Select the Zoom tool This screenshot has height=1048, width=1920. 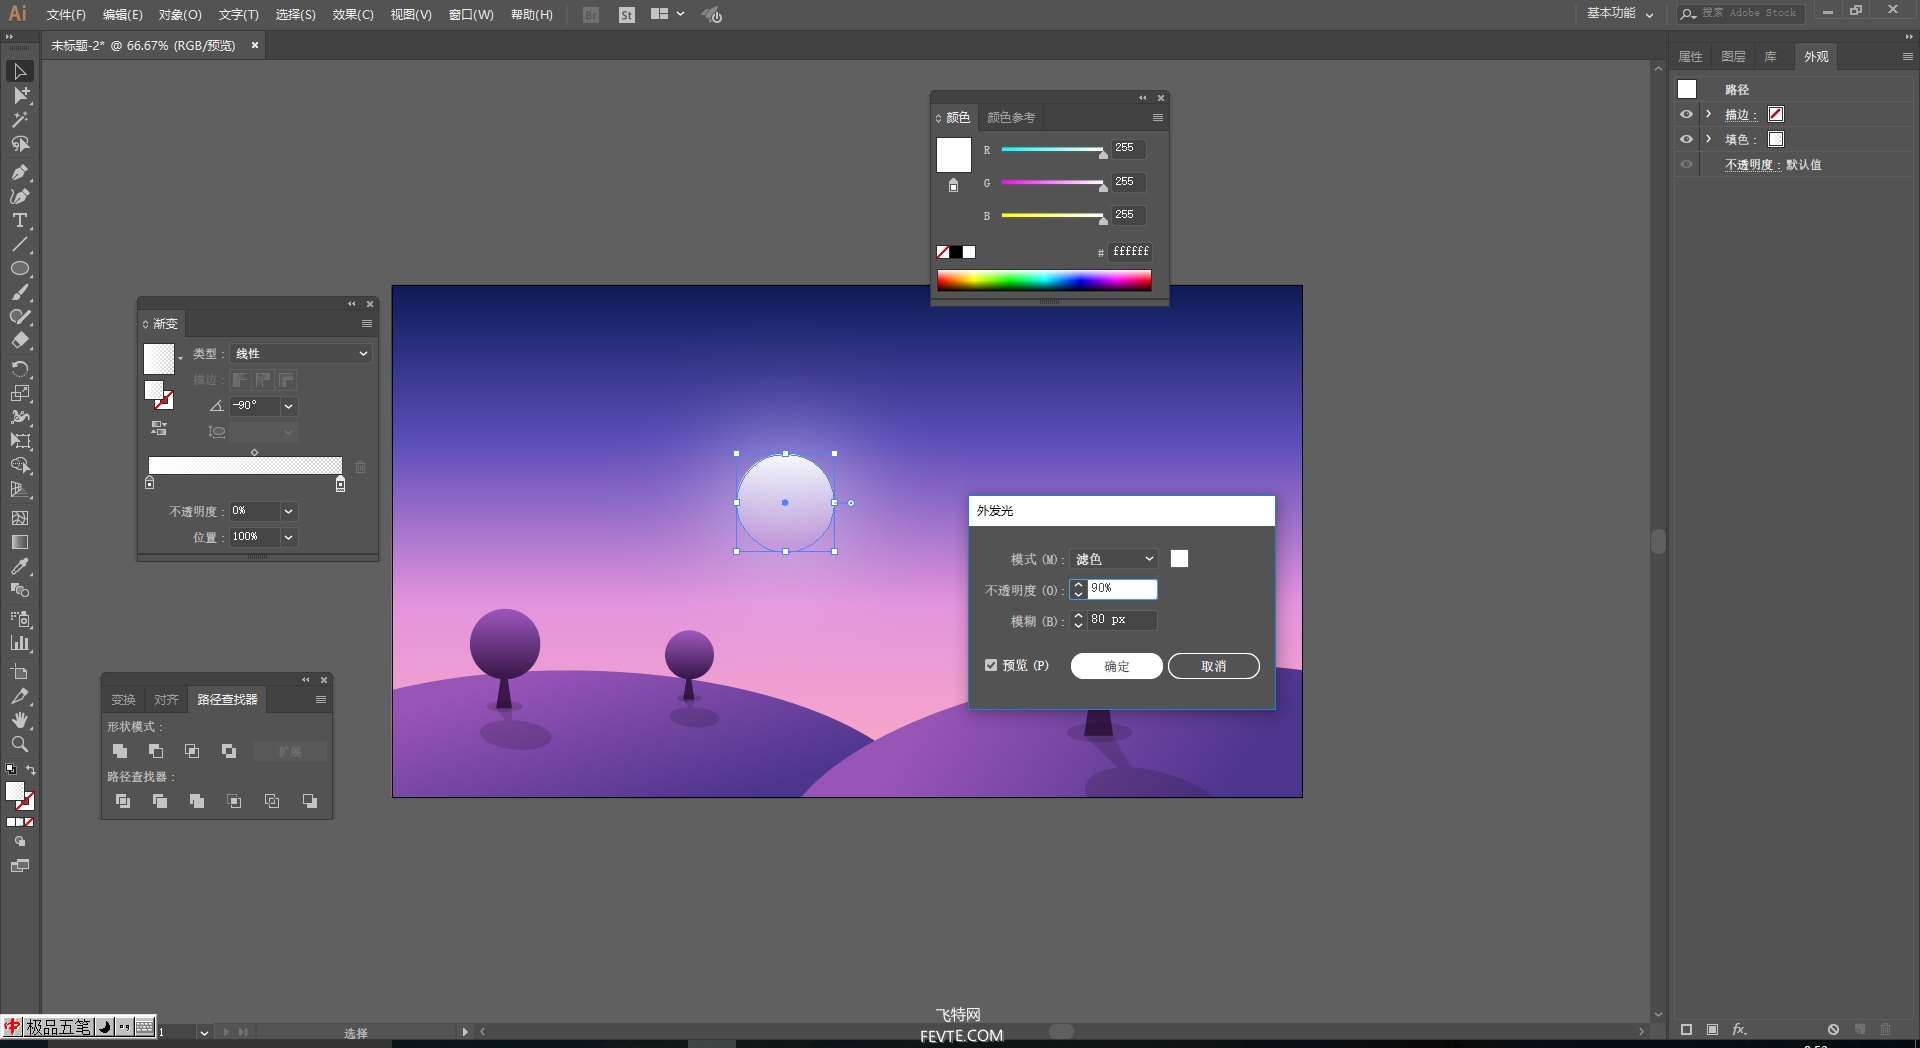[x=20, y=744]
